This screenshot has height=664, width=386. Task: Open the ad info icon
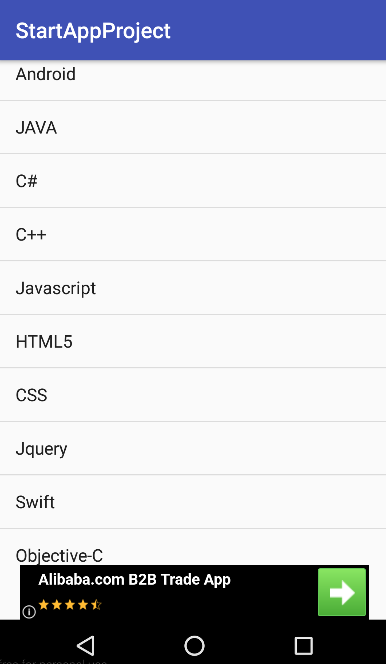(29, 611)
